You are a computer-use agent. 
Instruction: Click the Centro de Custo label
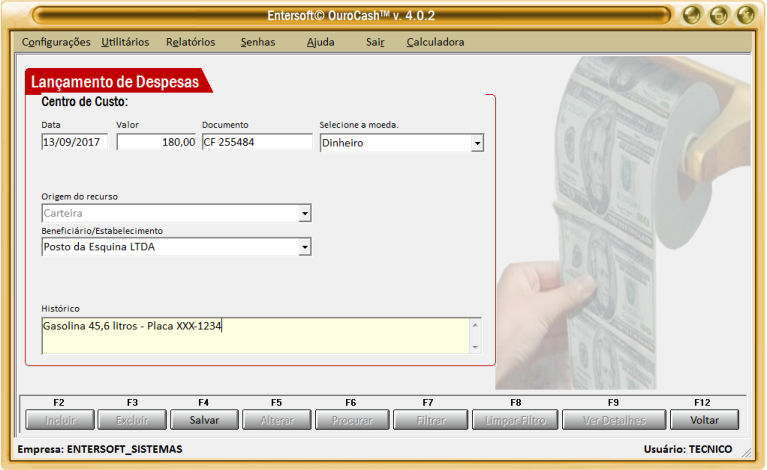[x=85, y=102]
